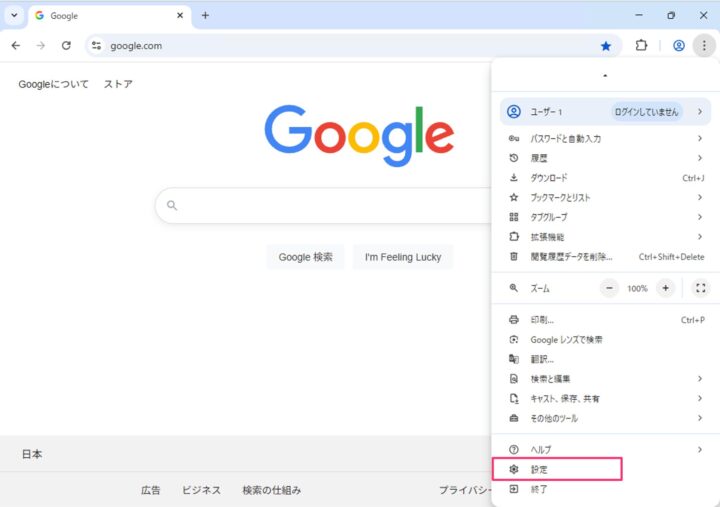Click the magnifier icon in search box
The height and width of the screenshot is (507, 720).
[172, 205]
